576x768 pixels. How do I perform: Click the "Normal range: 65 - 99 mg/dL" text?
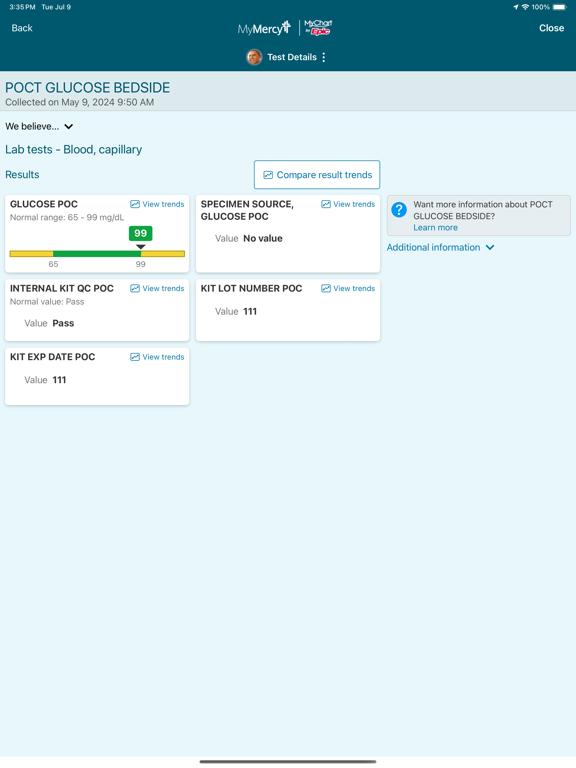click(67, 217)
